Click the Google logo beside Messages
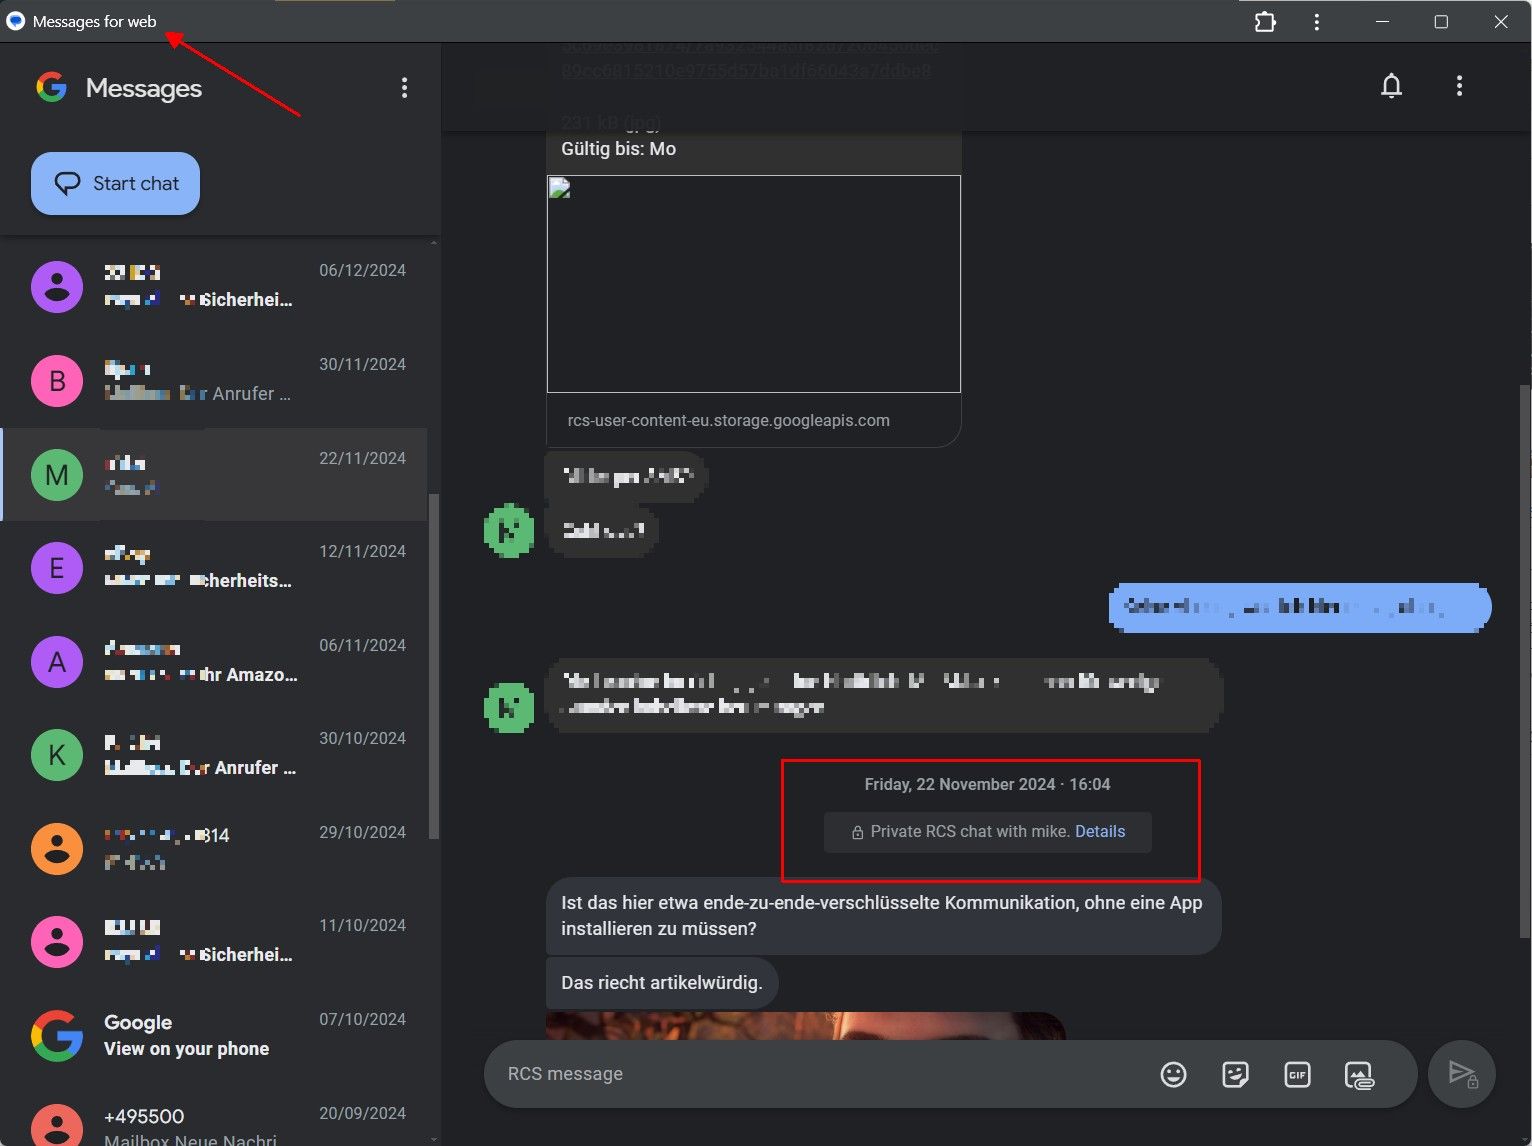 coord(51,88)
